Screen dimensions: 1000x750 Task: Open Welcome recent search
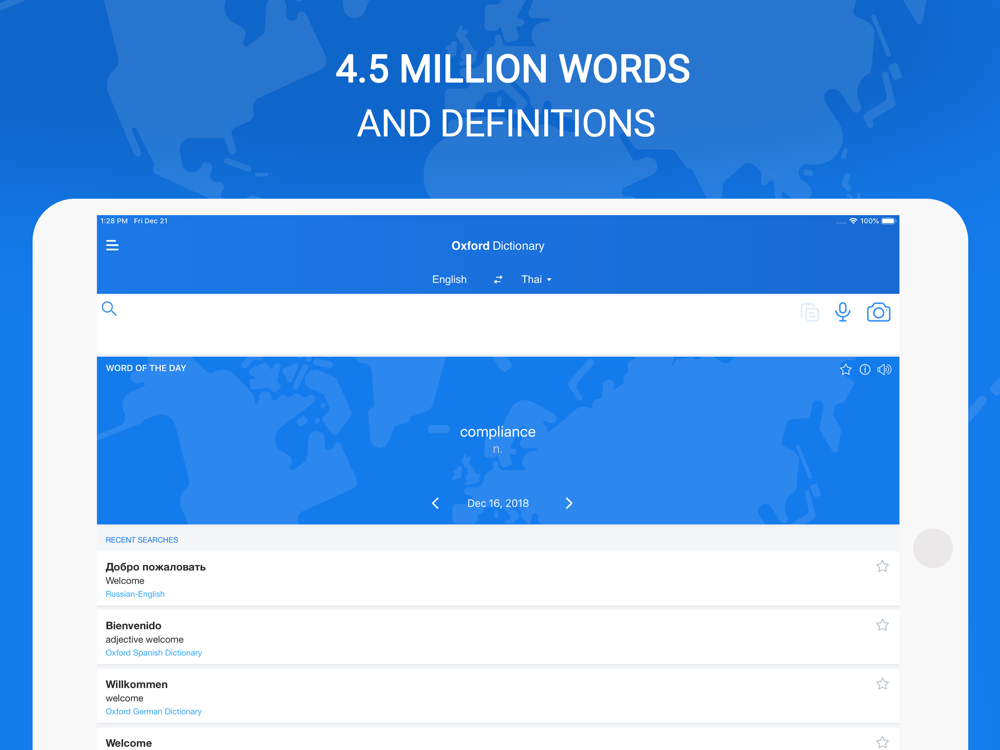point(498,739)
